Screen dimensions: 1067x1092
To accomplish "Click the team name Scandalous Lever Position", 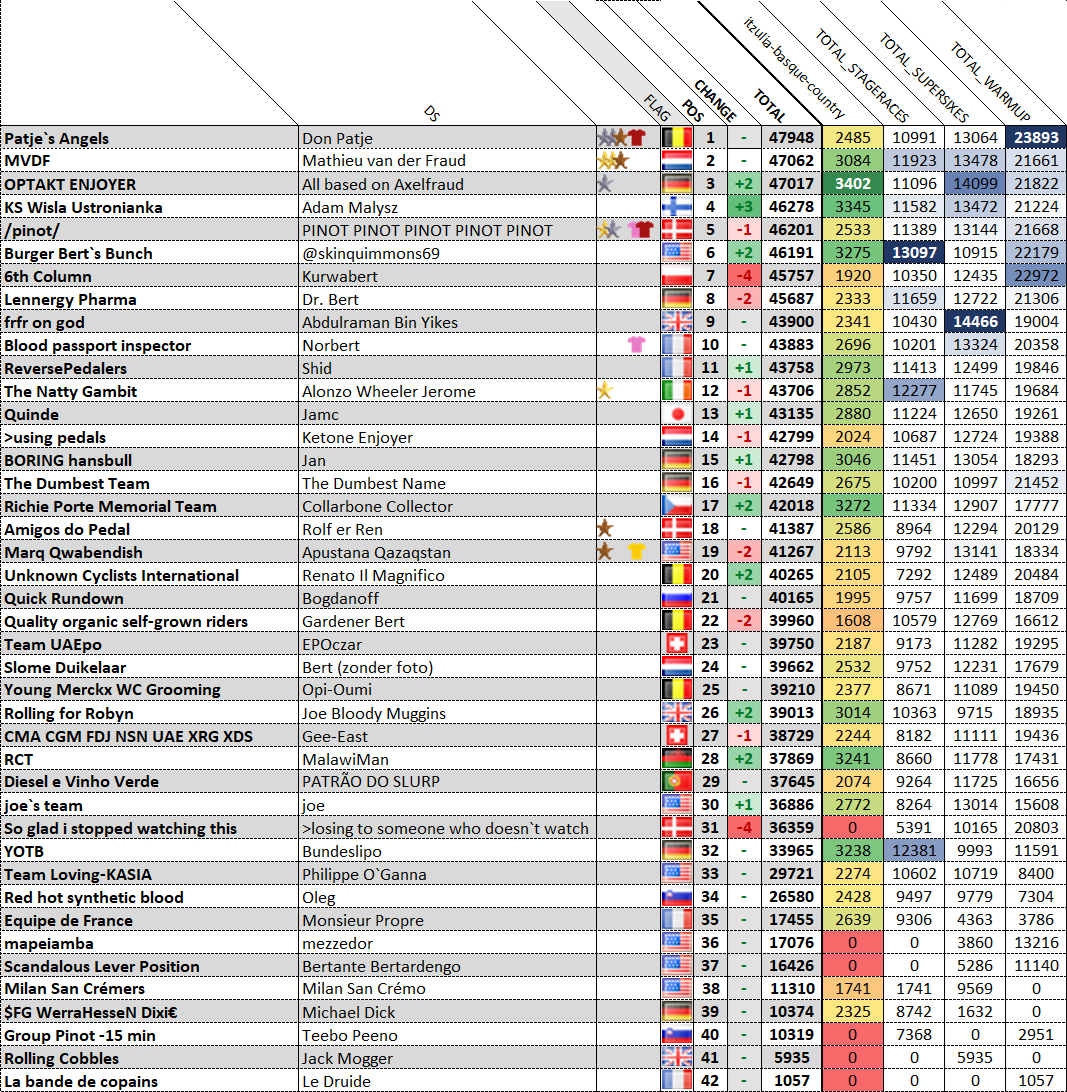I will 102,966.
